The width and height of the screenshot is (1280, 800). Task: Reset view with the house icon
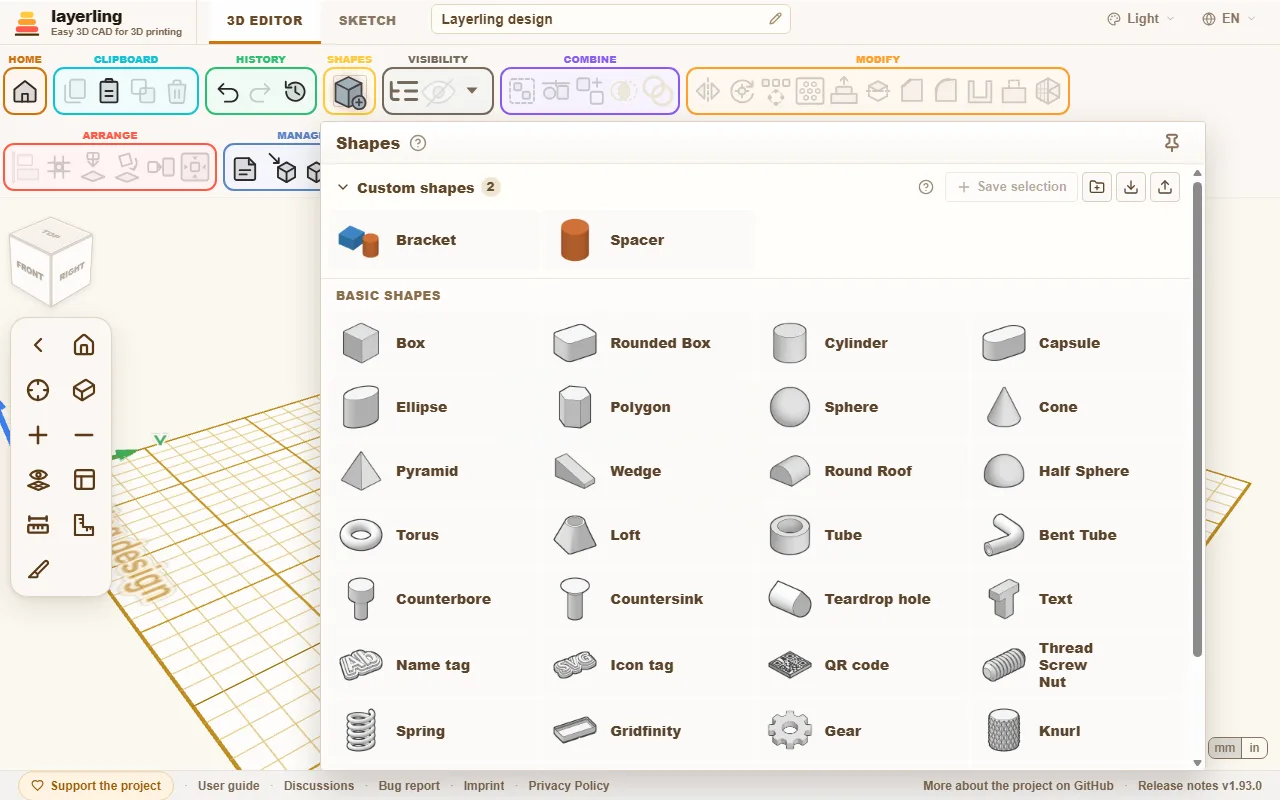click(84, 345)
